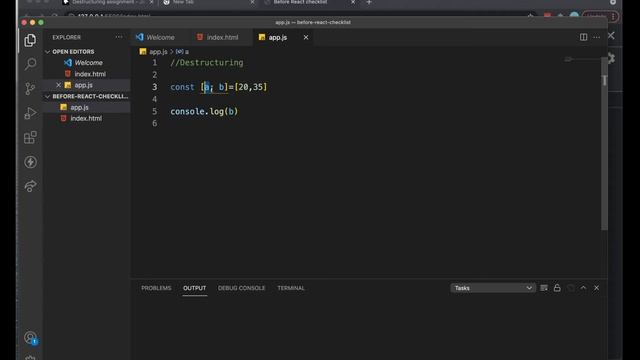The height and width of the screenshot is (360, 640).
Task: Click console.log(b) on line 5
Action: click(204, 111)
